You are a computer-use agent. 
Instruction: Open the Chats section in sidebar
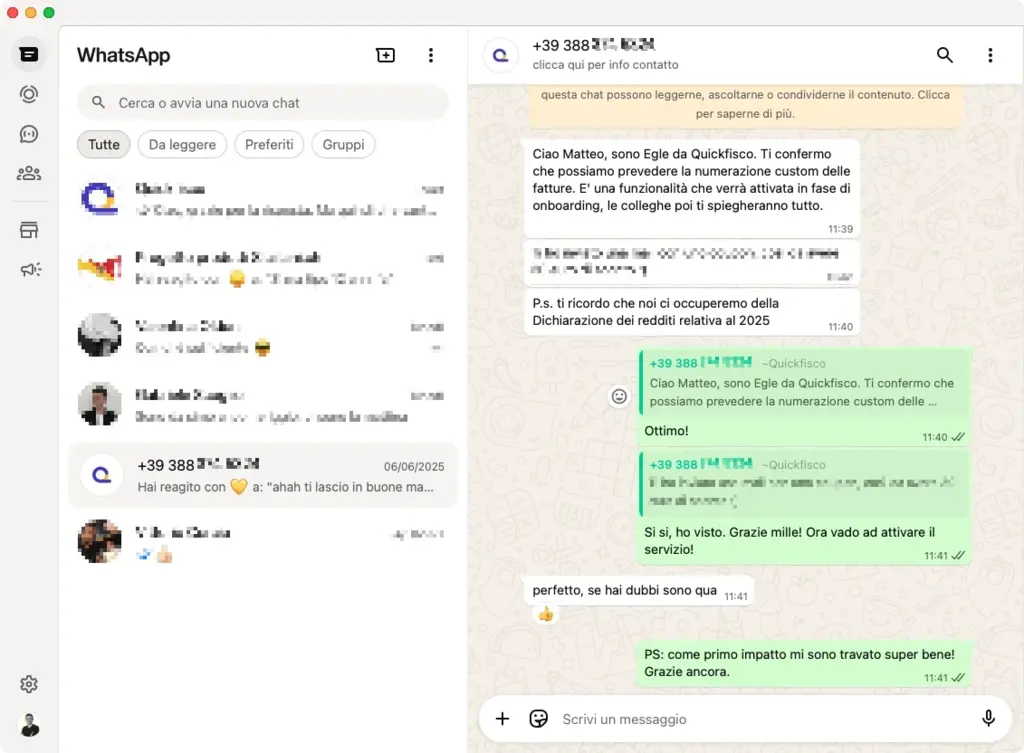pos(29,54)
